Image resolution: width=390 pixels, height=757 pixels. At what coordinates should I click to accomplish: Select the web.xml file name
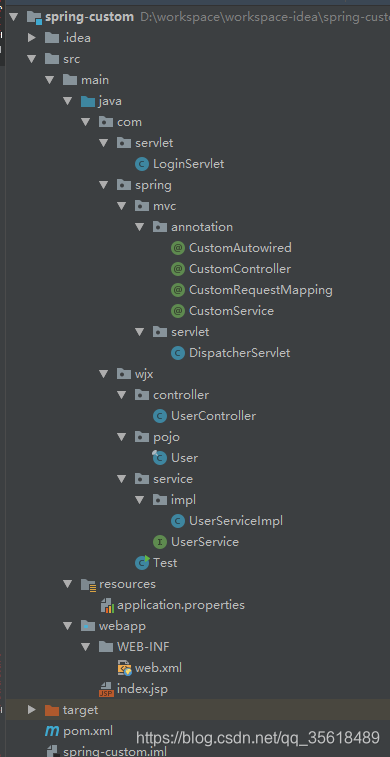(x=158, y=668)
